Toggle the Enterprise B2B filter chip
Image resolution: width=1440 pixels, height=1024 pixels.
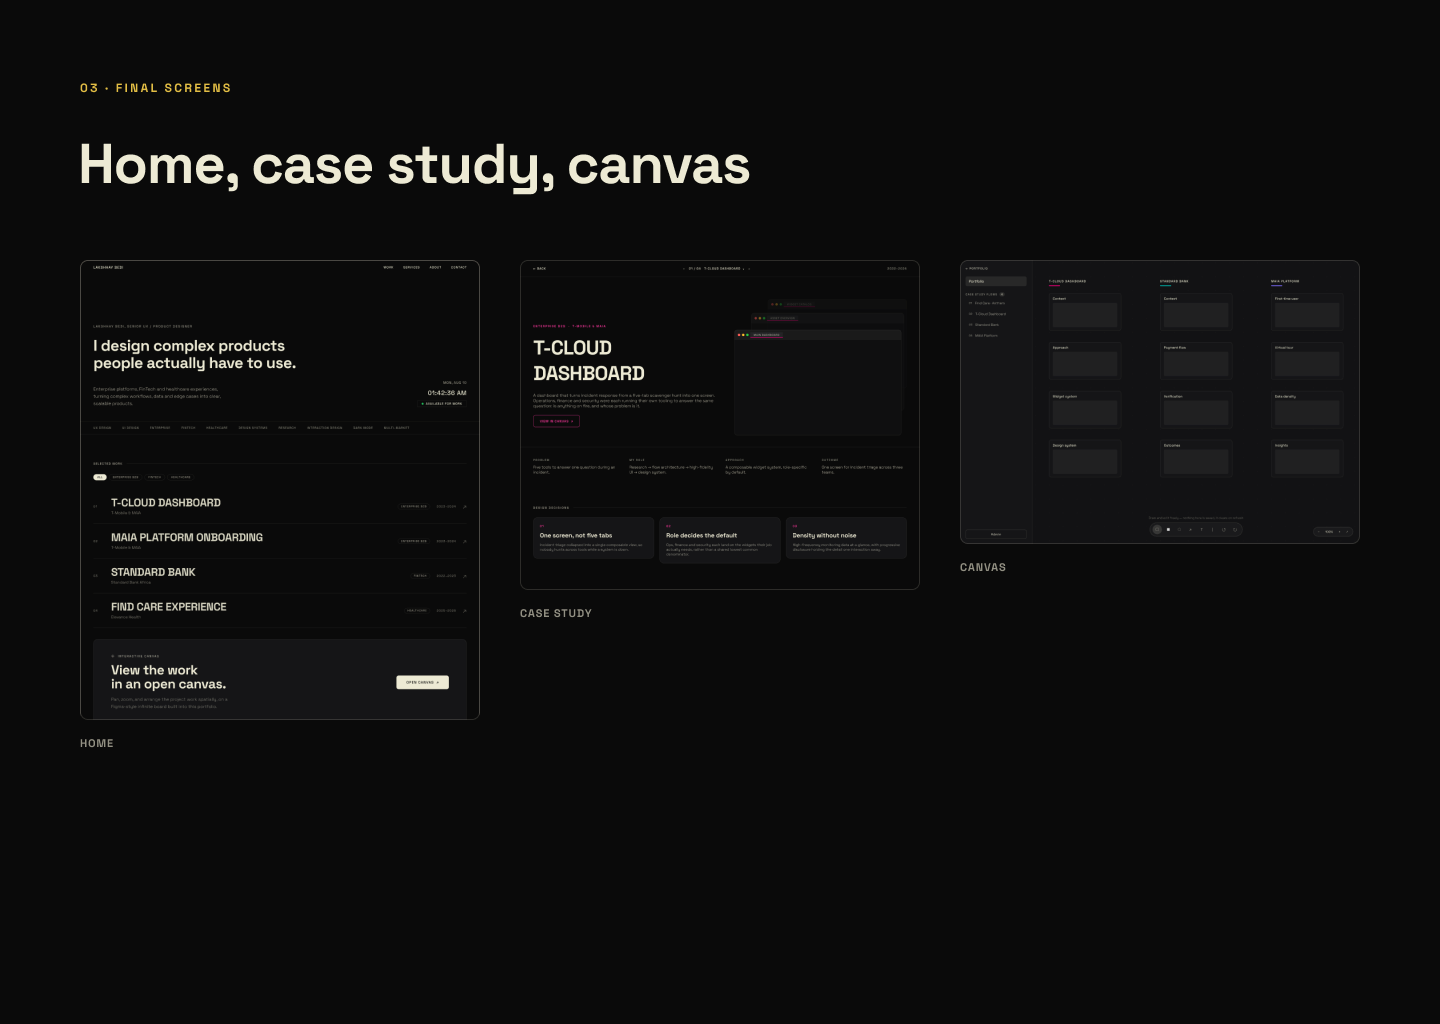coord(126,477)
